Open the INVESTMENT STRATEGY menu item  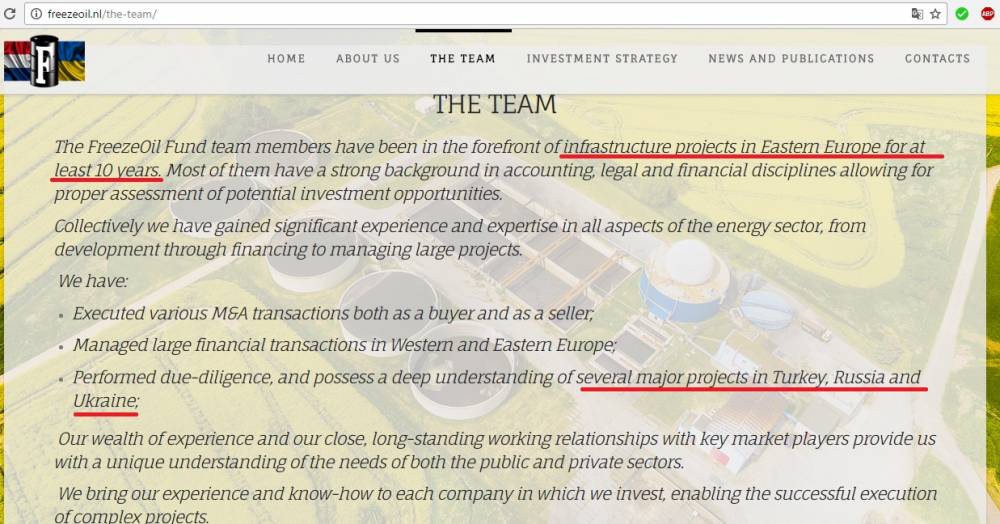point(602,59)
